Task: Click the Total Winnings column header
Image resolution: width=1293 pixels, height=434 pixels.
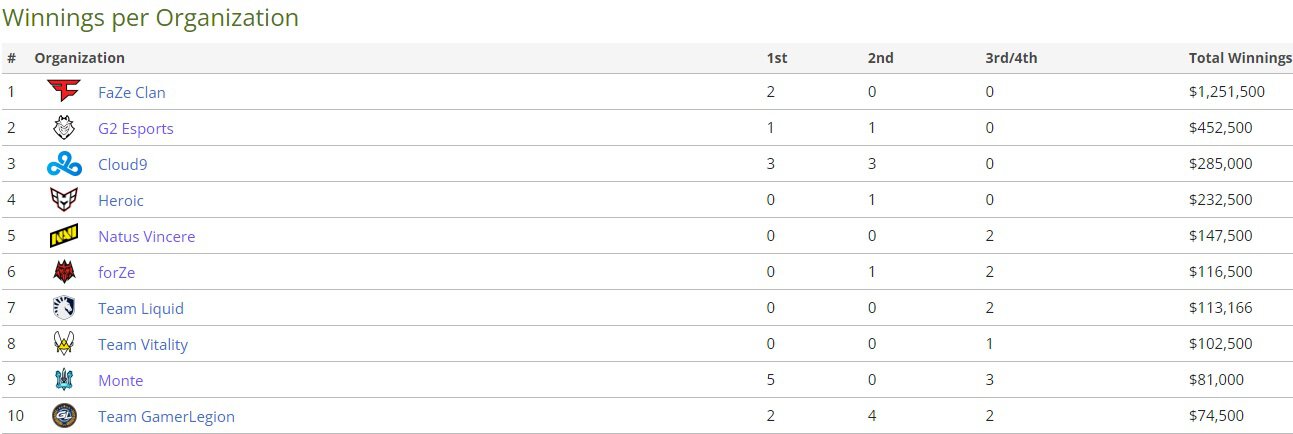Action: click(1240, 58)
